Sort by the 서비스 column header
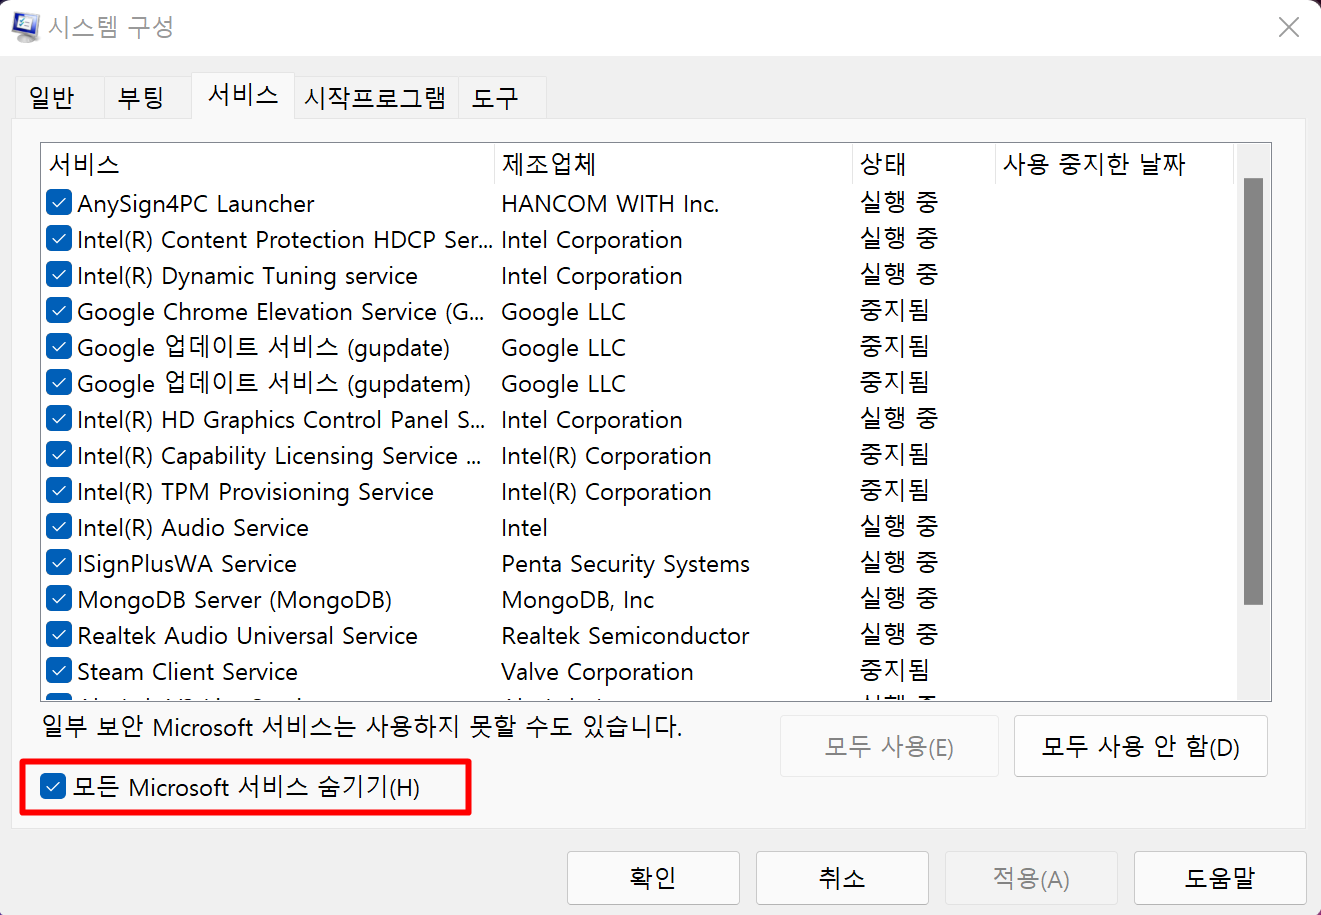The image size is (1321, 915). tap(268, 164)
